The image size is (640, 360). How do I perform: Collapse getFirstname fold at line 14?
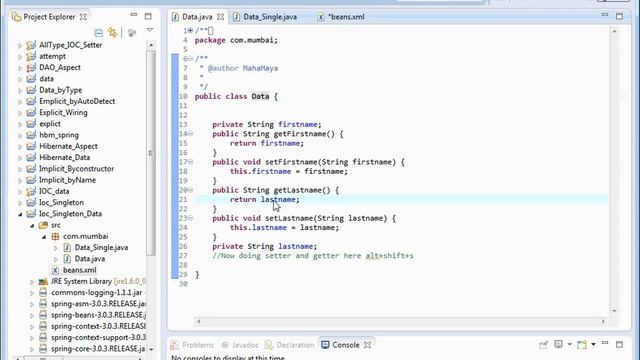click(190, 134)
